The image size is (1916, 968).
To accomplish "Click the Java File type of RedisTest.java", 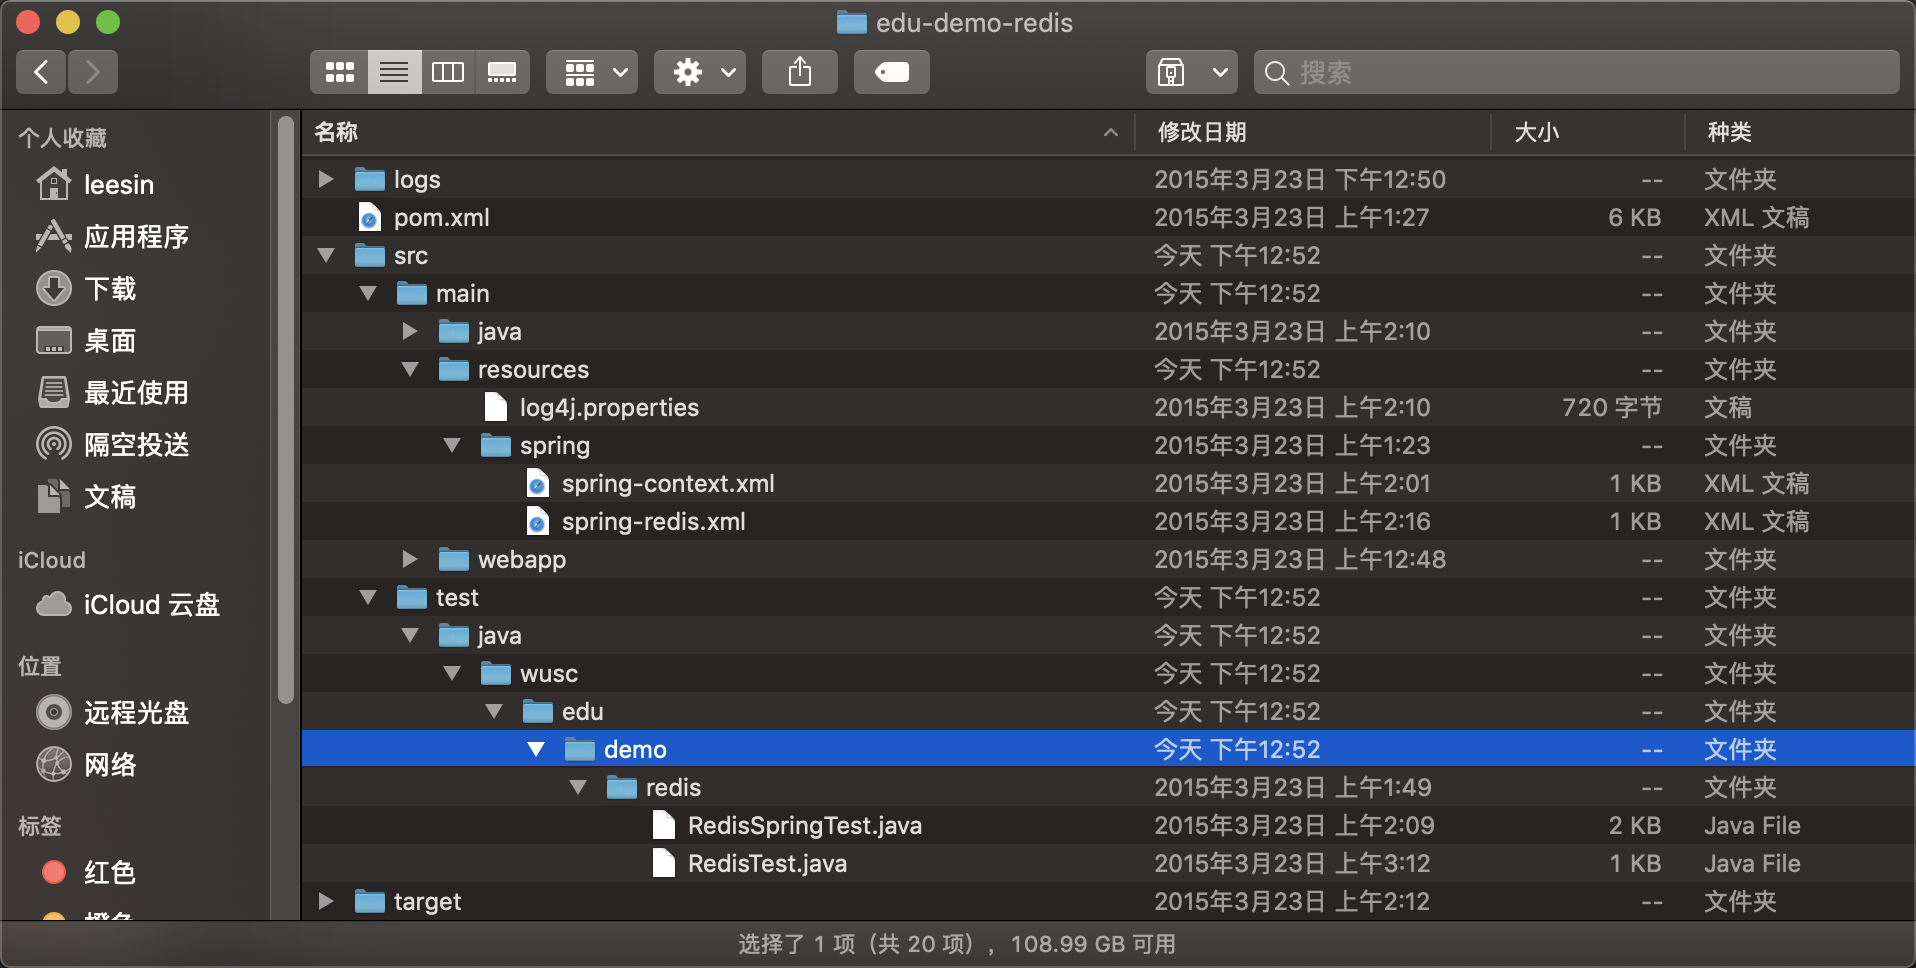I will [1752, 863].
